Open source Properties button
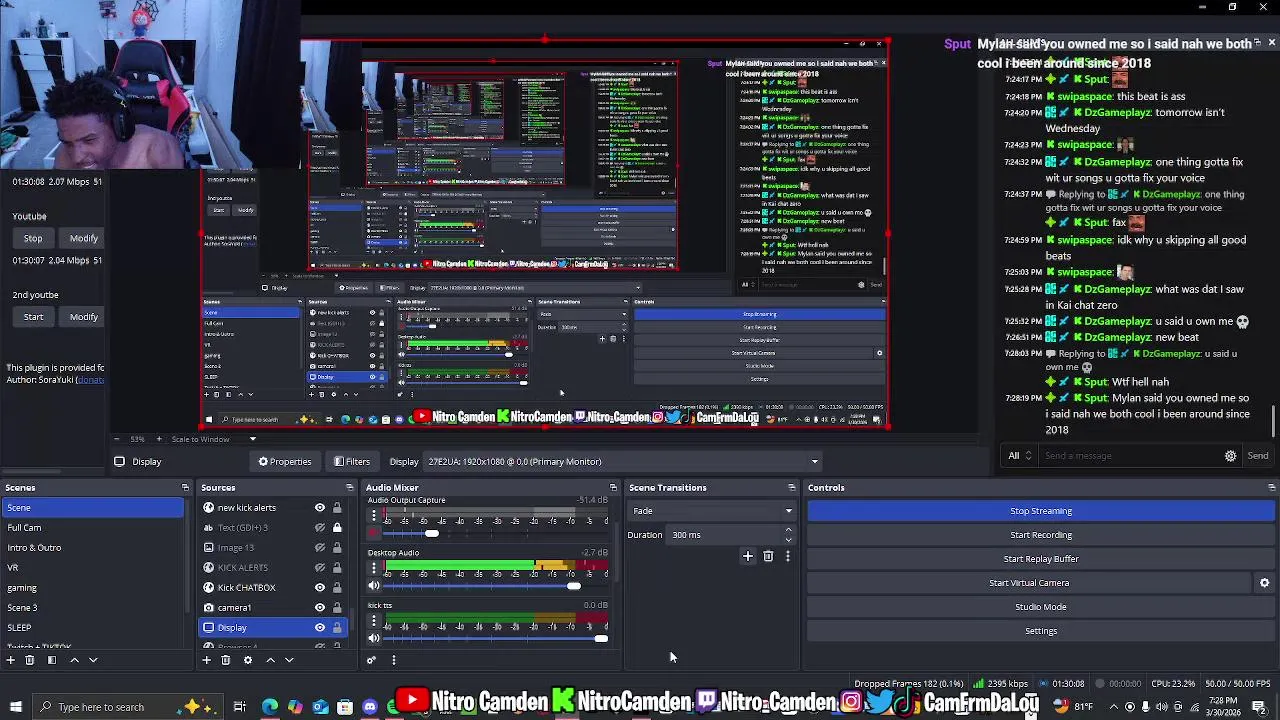This screenshot has height=720, width=1280. tap(285, 462)
